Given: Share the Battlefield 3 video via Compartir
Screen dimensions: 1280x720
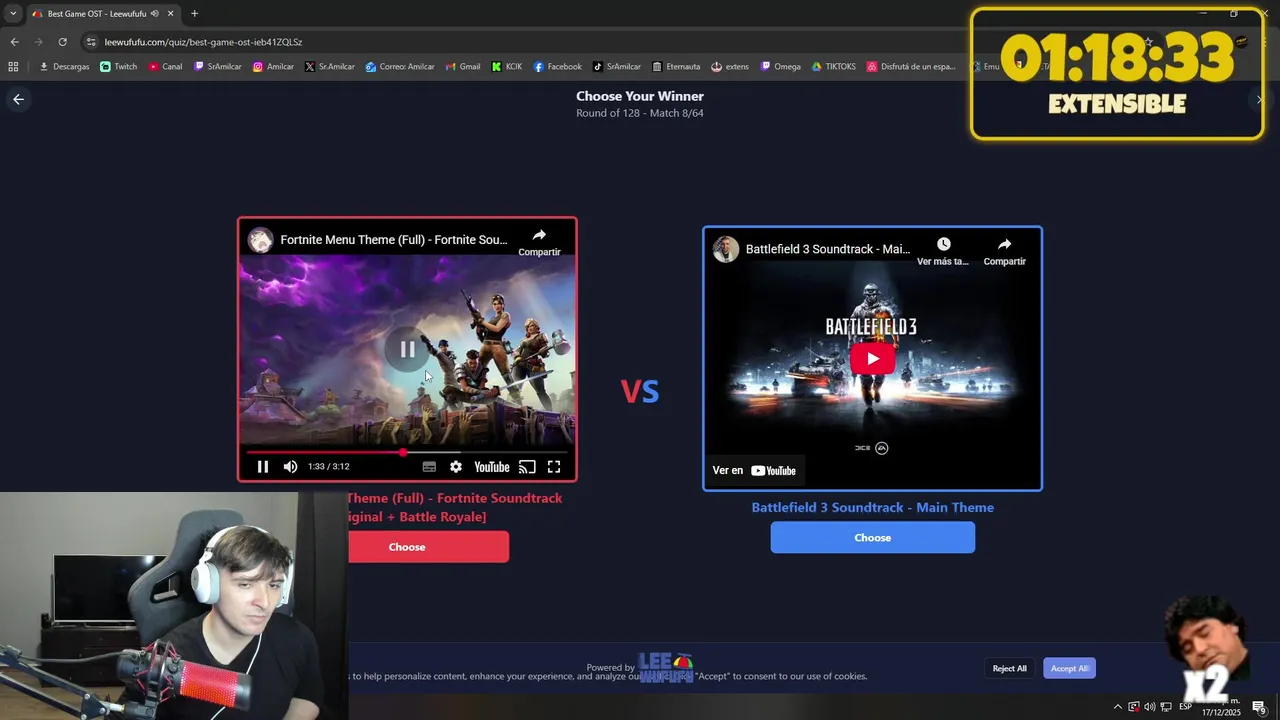Looking at the screenshot, I should pyautogui.click(x=1004, y=250).
